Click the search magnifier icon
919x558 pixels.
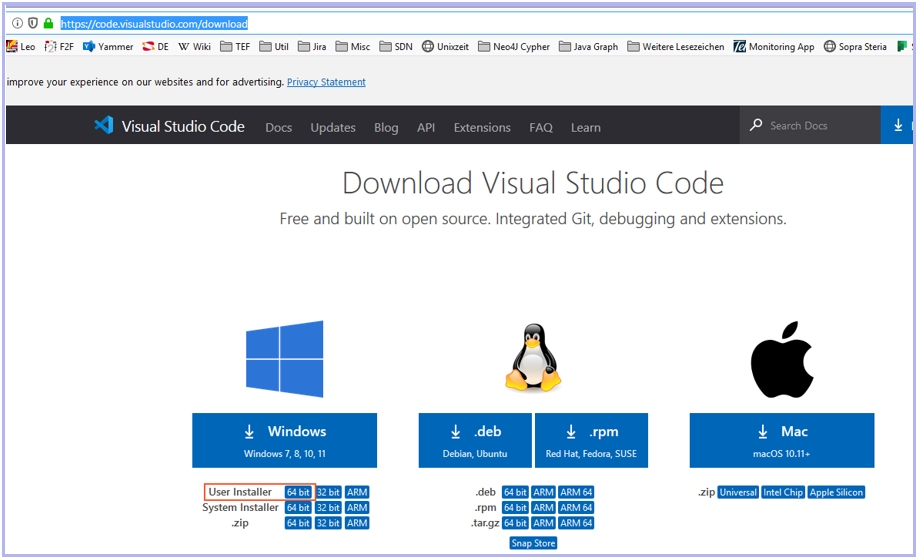pos(756,125)
